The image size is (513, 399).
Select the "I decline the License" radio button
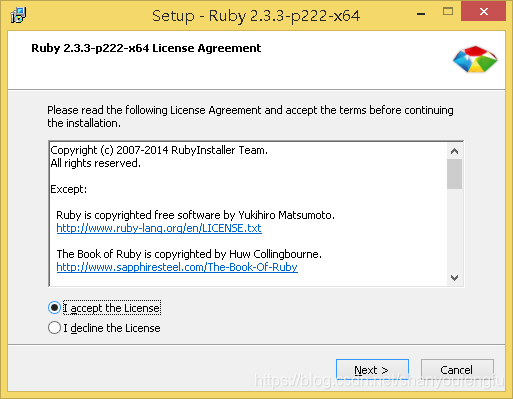point(54,328)
